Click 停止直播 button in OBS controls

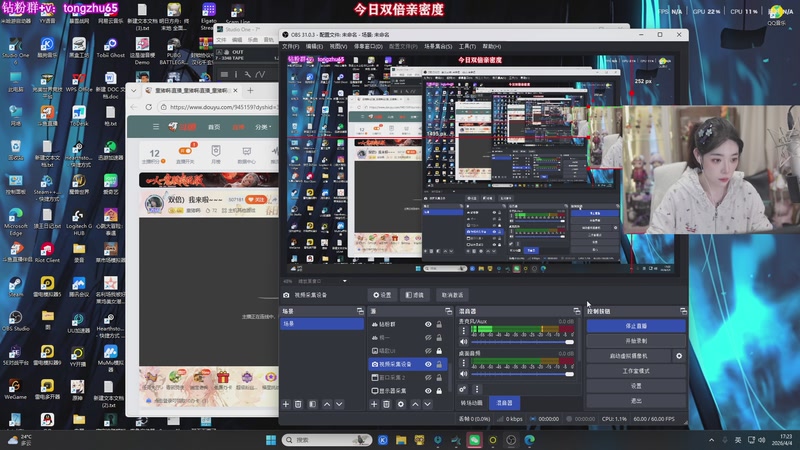click(x=636, y=326)
